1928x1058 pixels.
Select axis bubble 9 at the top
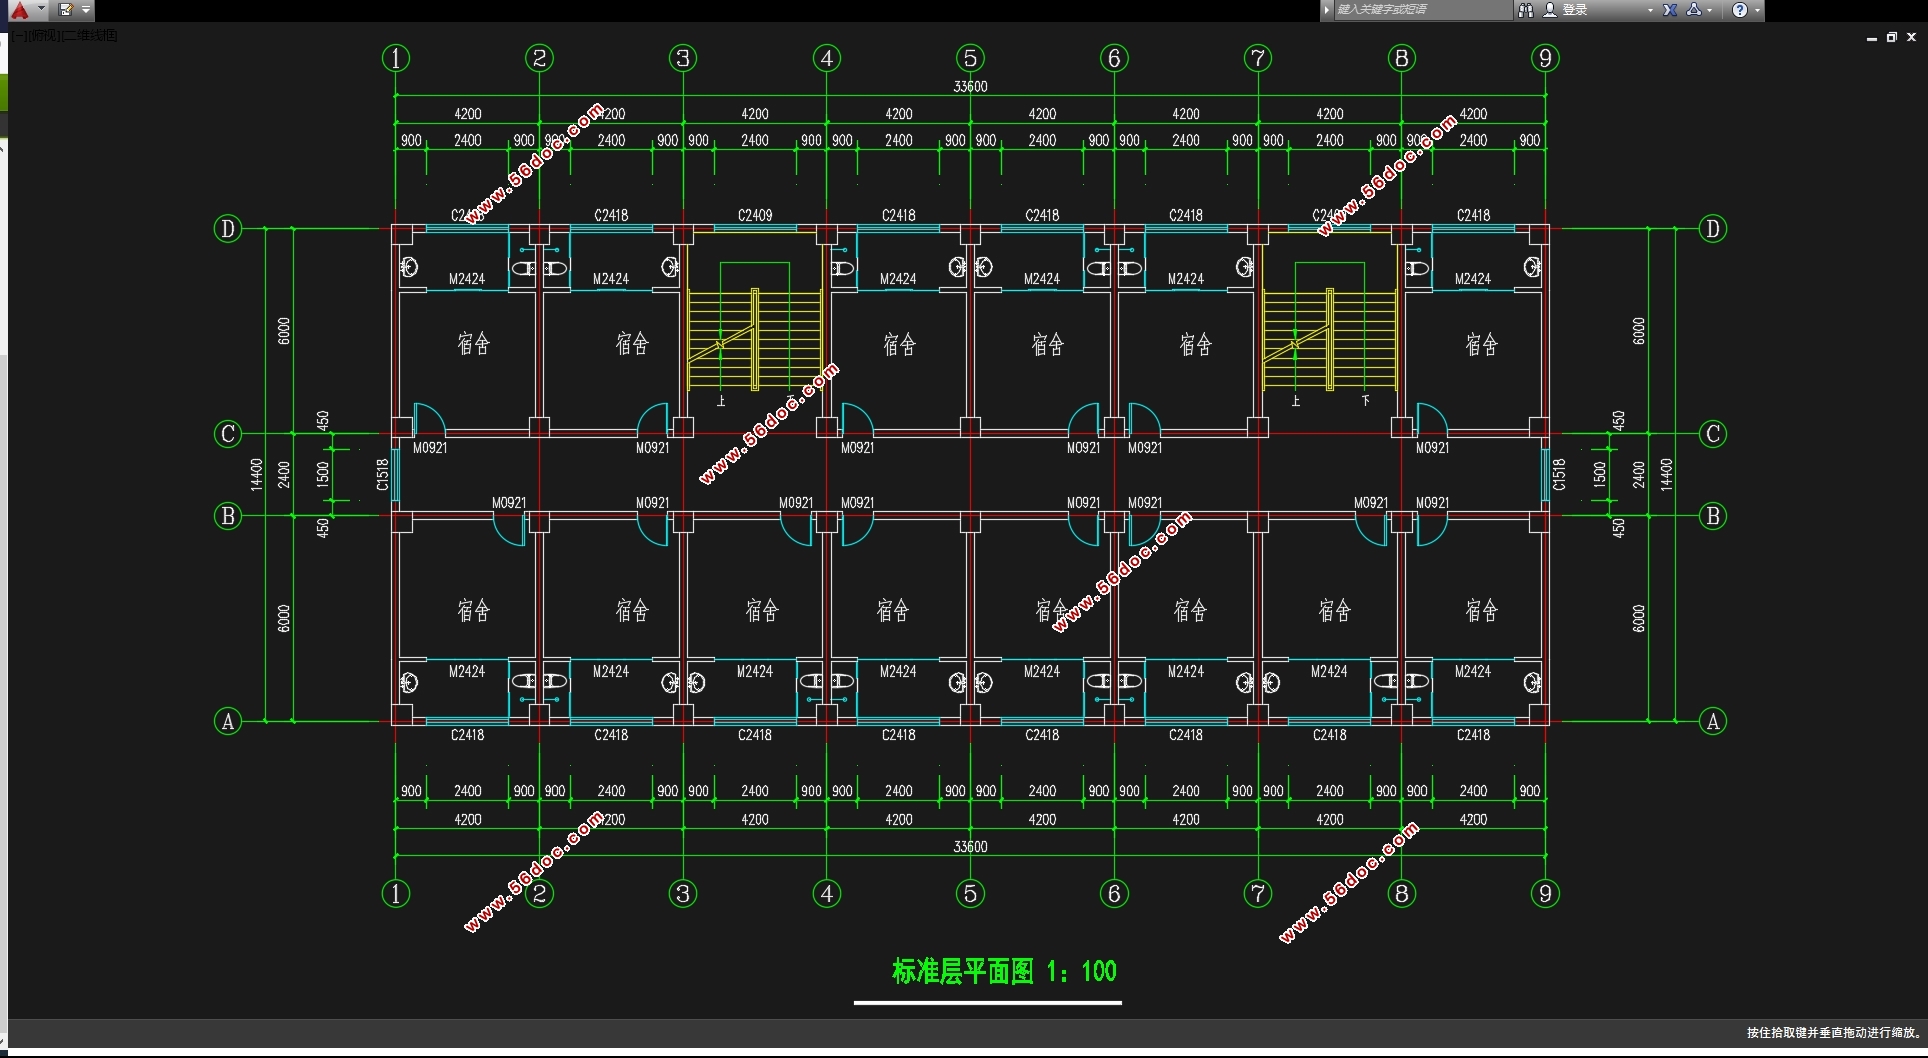click(1545, 58)
